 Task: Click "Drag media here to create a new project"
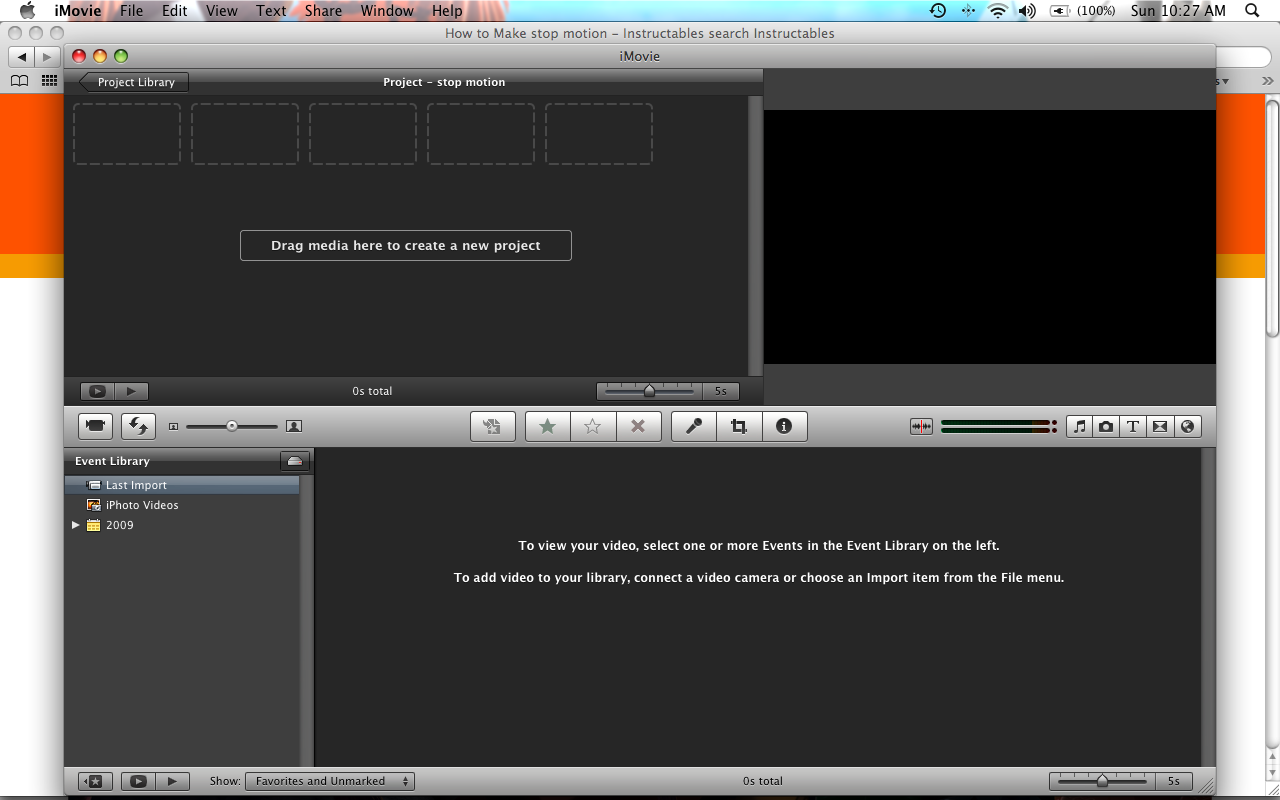click(406, 246)
